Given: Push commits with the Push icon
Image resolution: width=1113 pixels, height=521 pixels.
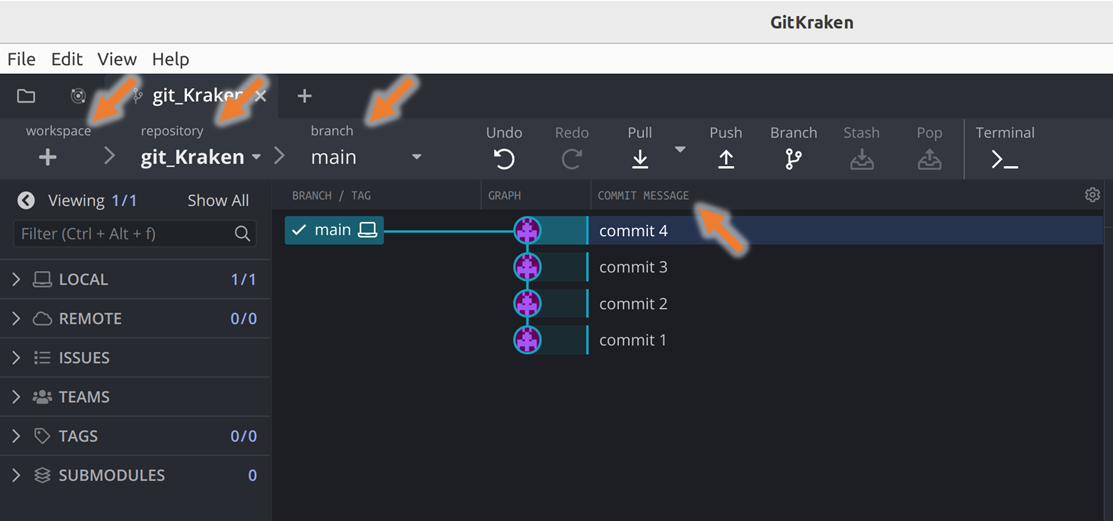Looking at the screenshot, I should coord(725,159).
